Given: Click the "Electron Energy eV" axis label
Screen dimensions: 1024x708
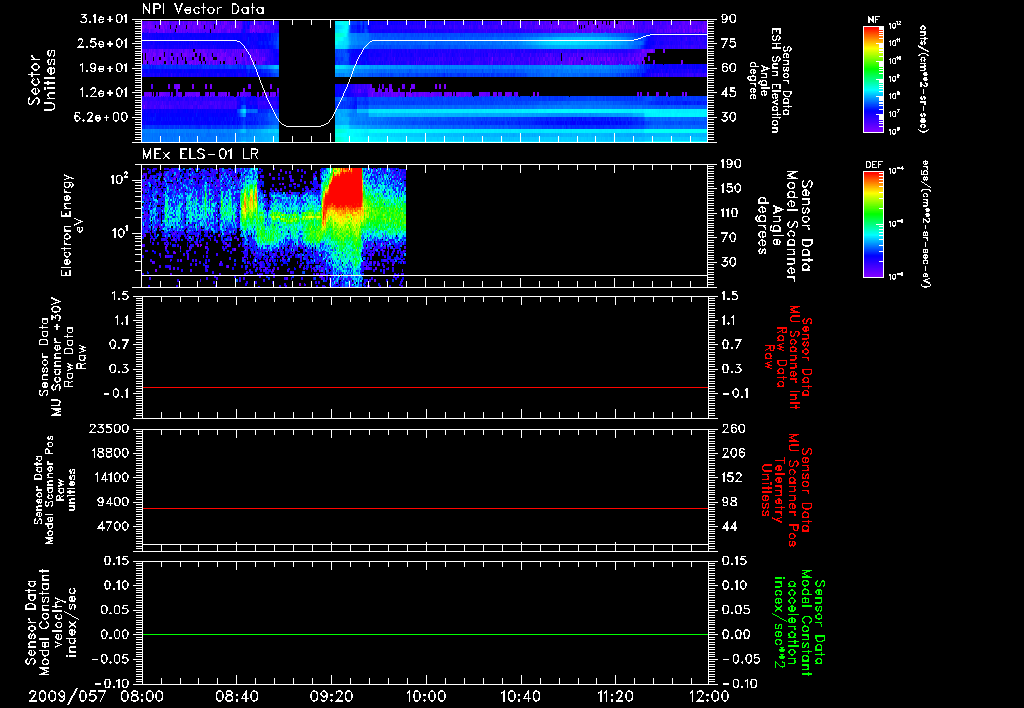Looking at the screenshot, I should tap(72, 225).
